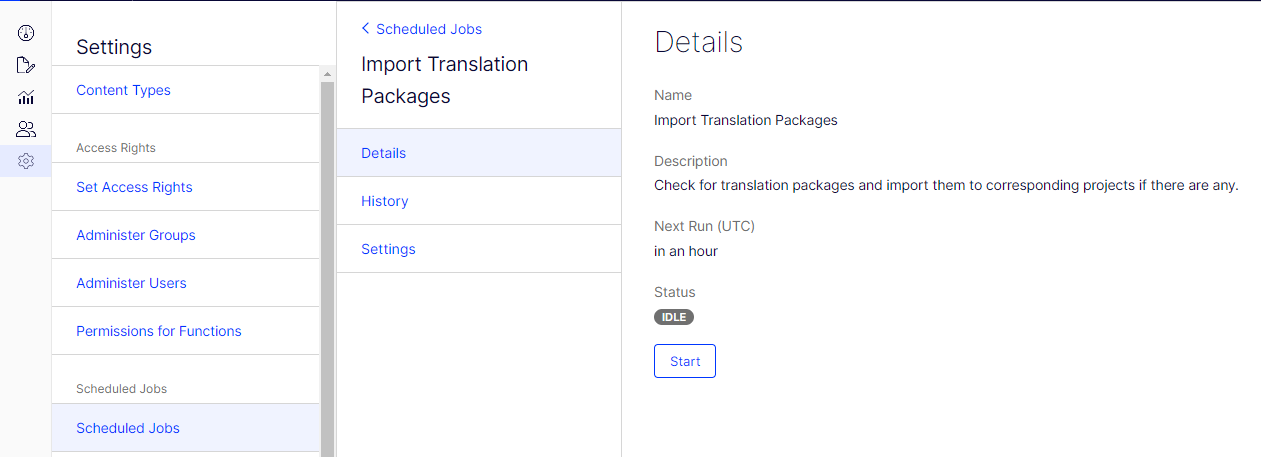Click the settings gear icon
The image size is (1261, 457).
(x=26, y=161)
